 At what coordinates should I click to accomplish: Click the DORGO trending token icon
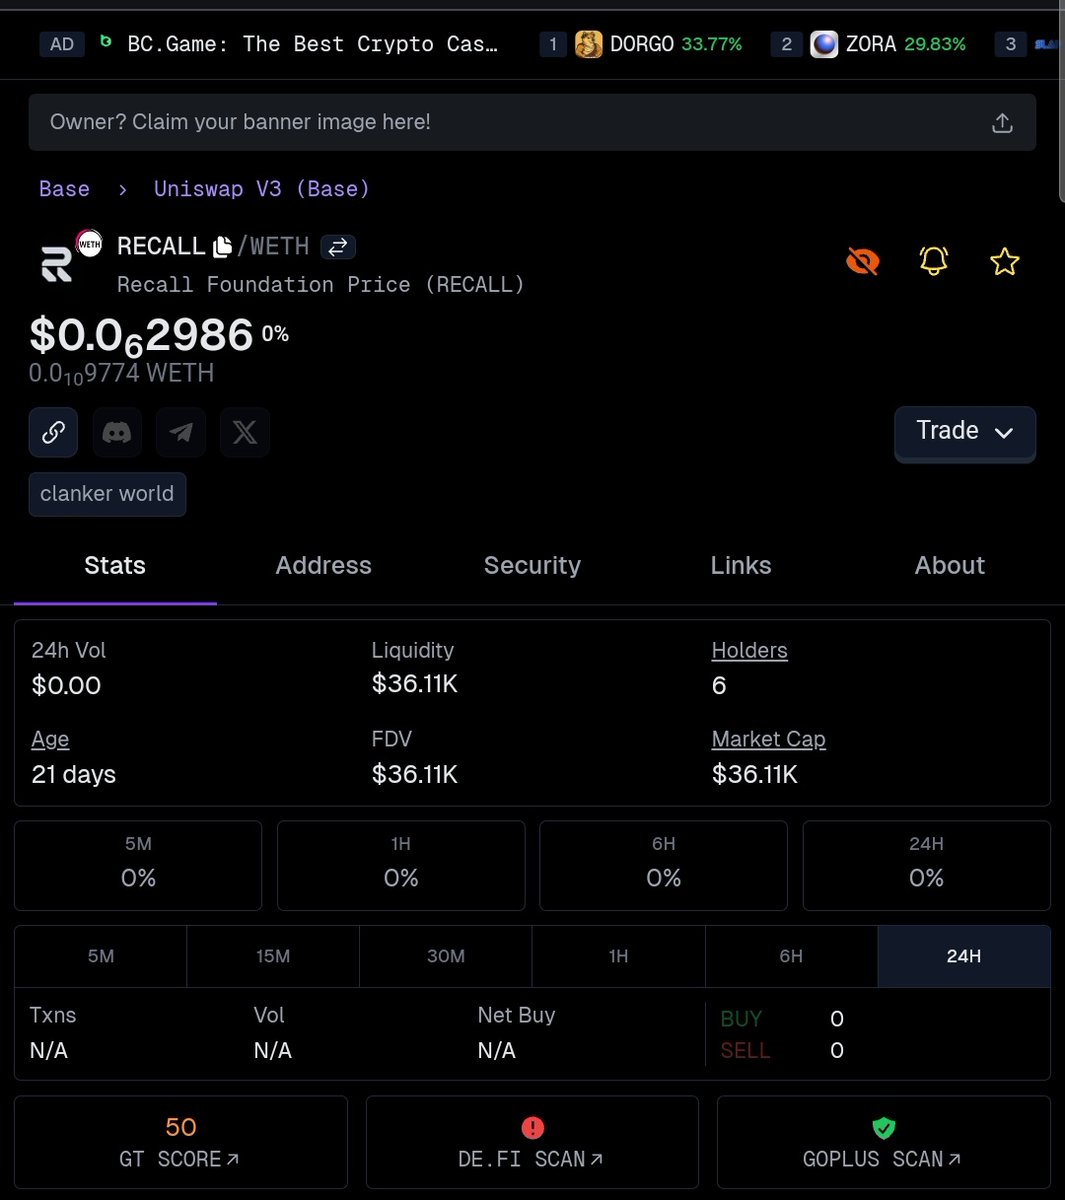[589, 44]
